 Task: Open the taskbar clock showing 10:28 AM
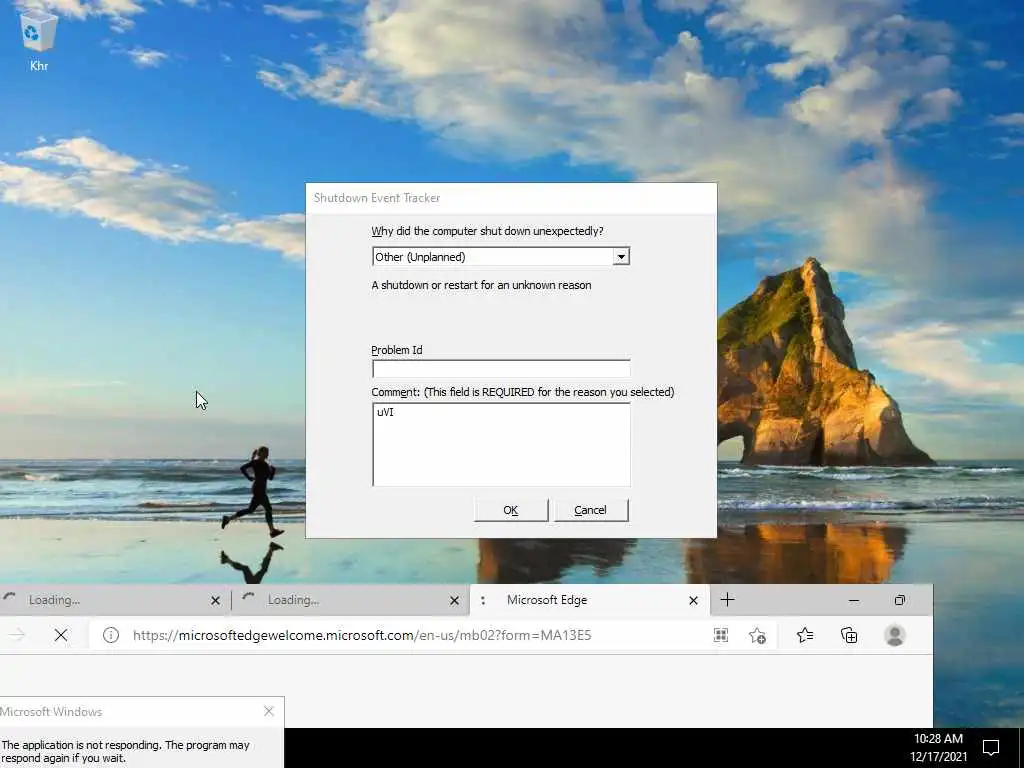click(938, 748)
